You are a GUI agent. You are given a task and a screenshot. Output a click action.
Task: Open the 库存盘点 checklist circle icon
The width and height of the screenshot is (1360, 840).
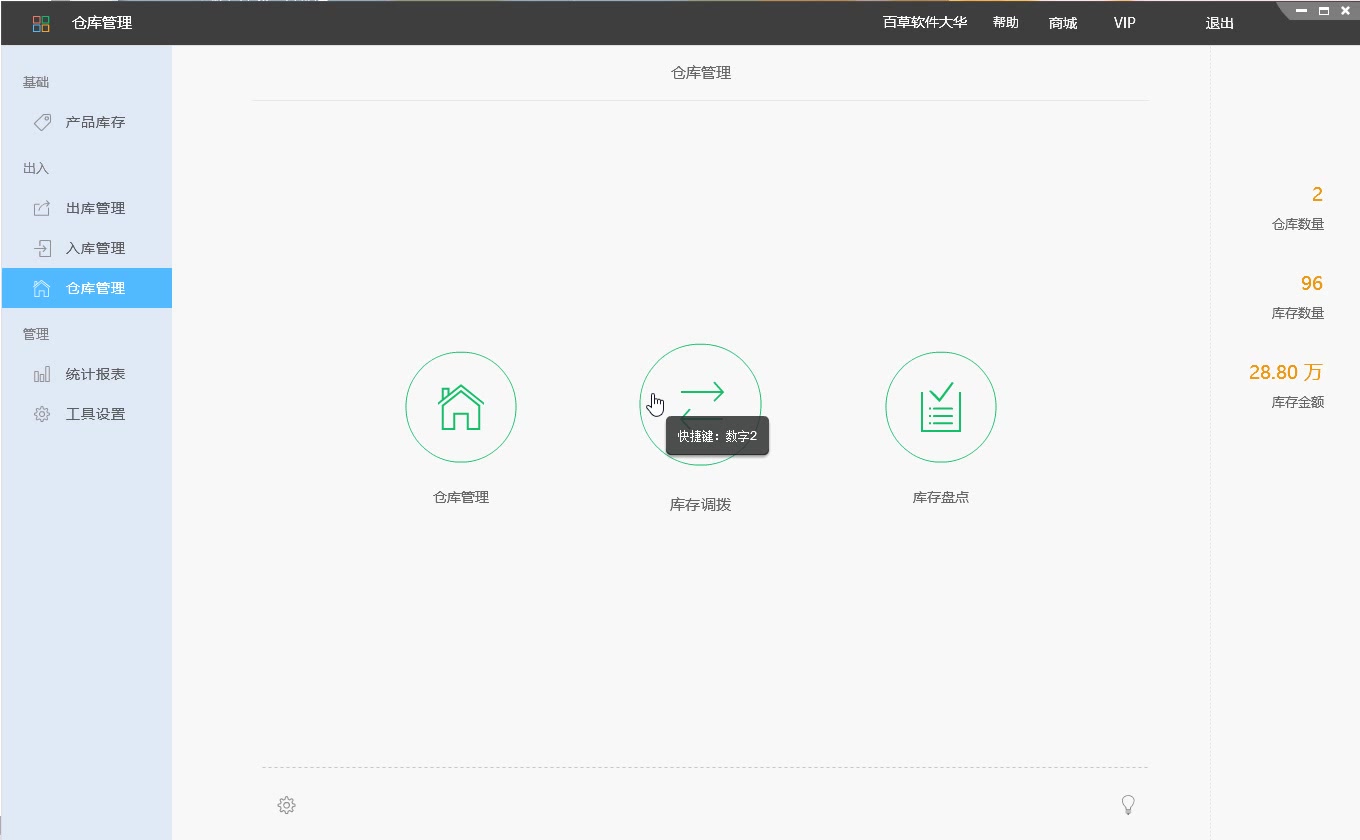point(941,407)
